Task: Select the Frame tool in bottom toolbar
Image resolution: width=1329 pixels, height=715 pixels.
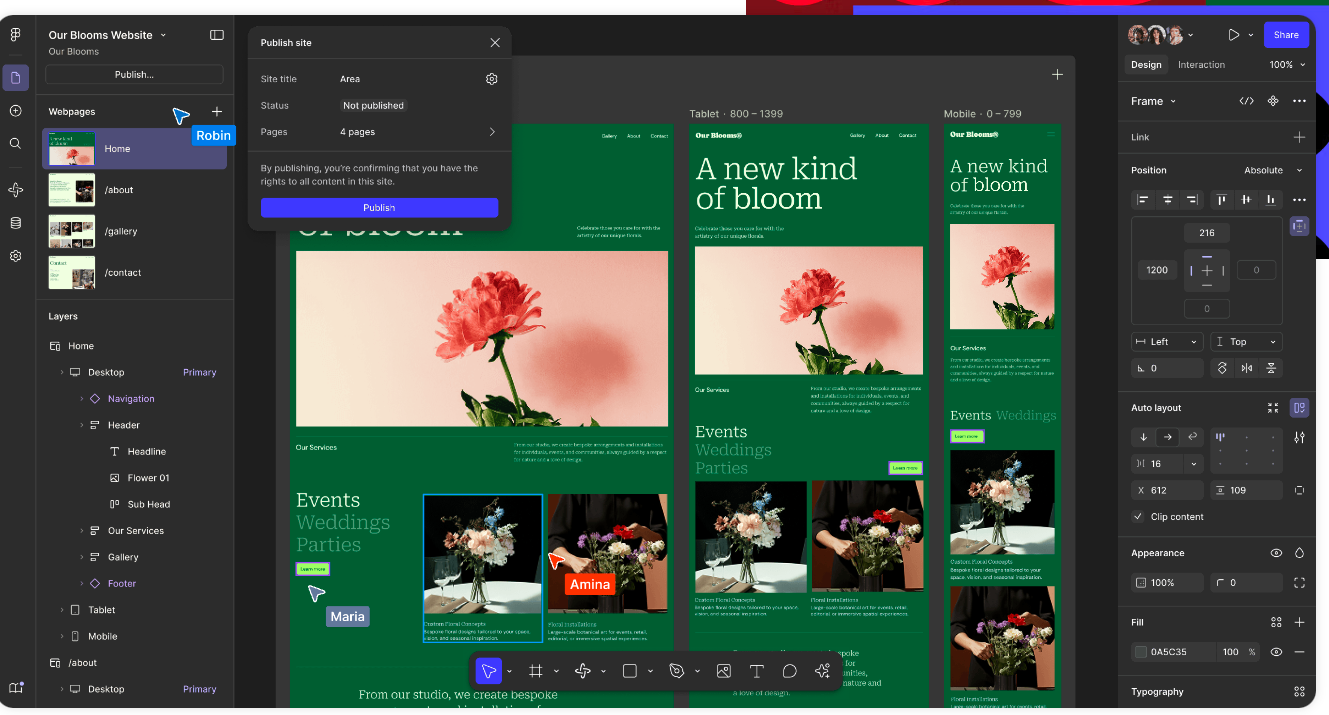Action: 535,671
